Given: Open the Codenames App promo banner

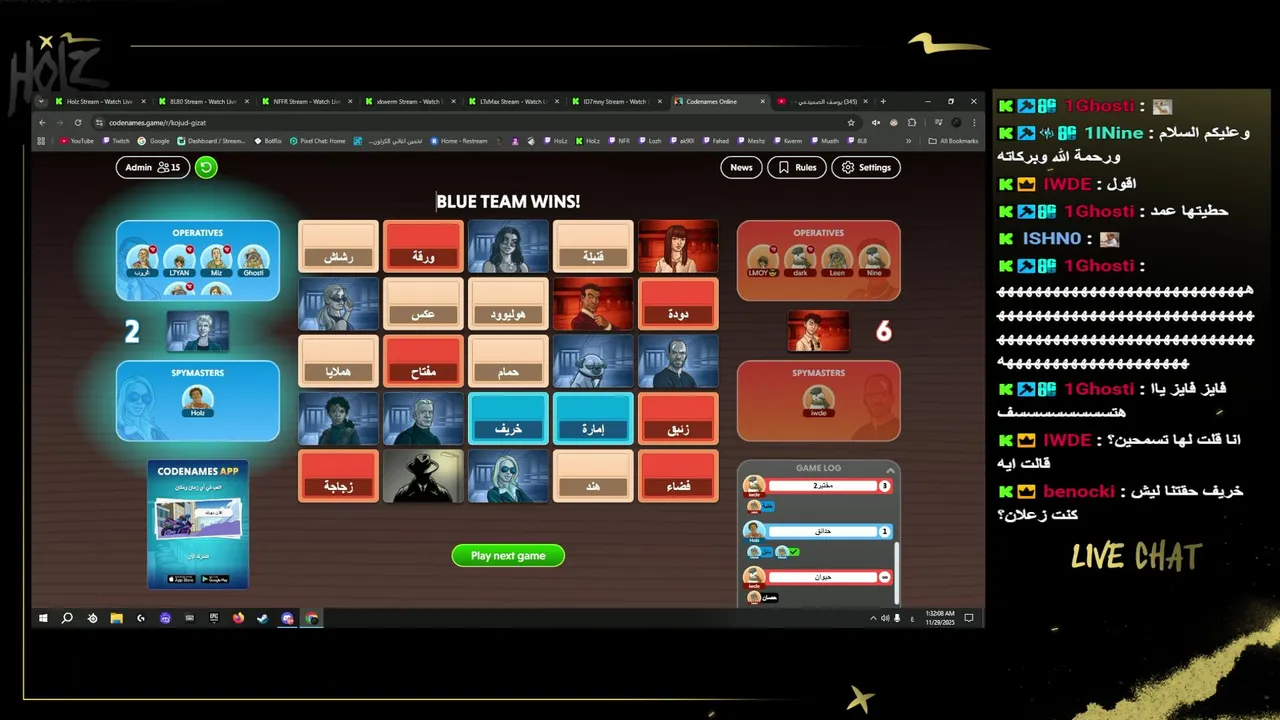Looking at the screenshot, I should tap(198, 524).
